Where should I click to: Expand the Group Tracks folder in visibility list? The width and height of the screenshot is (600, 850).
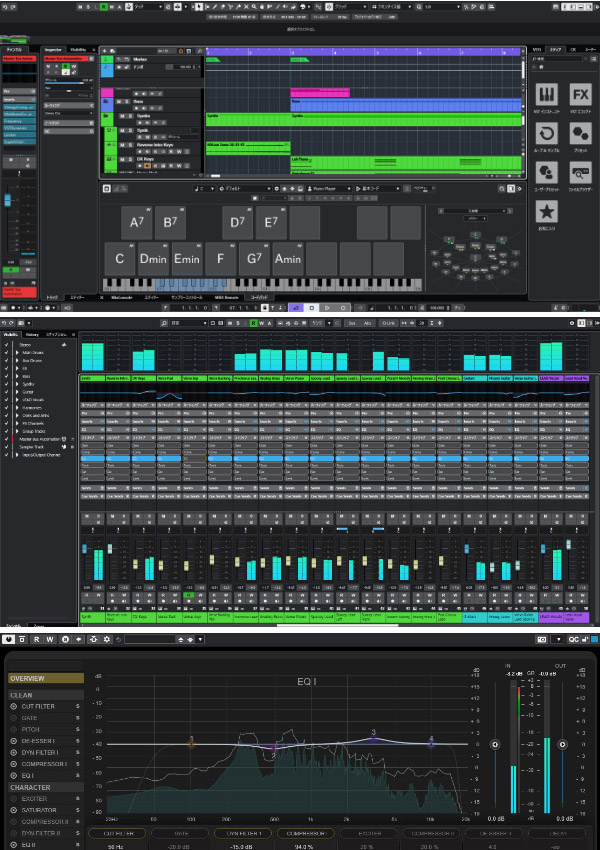coord(17,432)
